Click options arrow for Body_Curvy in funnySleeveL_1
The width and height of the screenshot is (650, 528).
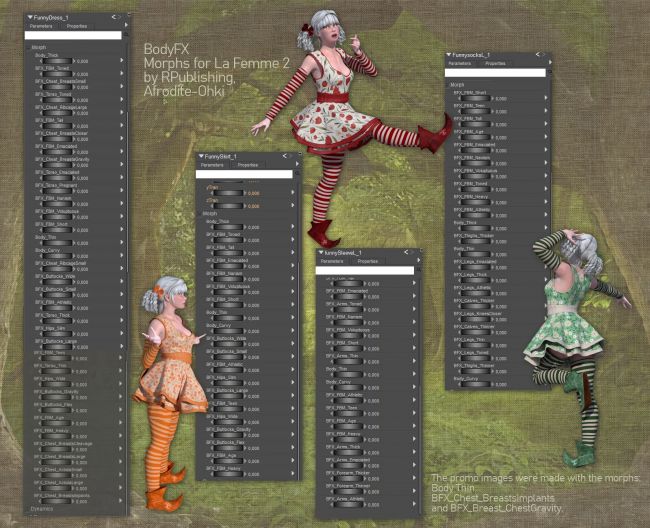pos(414,387)
